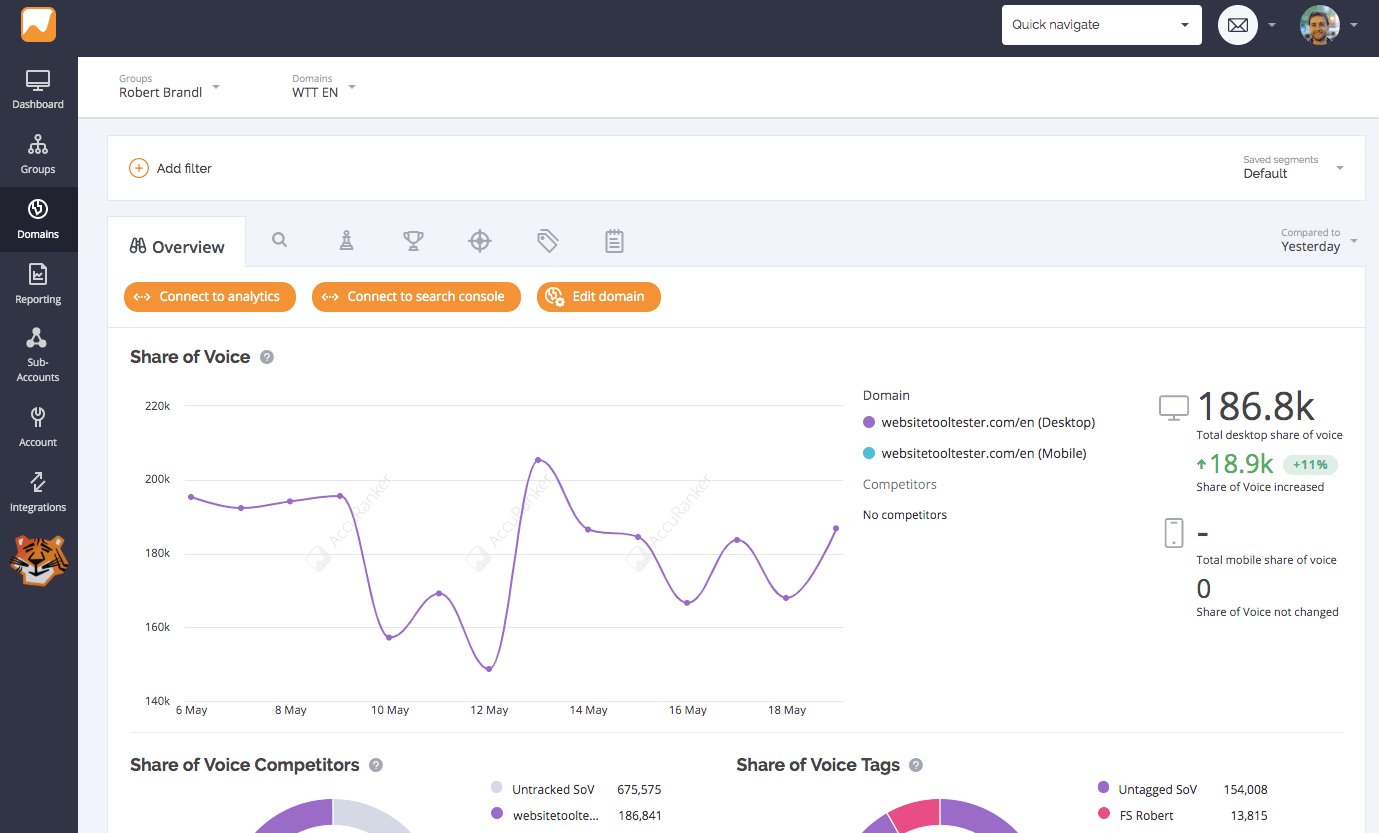The height and width of the screenshot is (833, 1379).
Task: Click the 186.8k desktop share value
Action: (1256, 406)
